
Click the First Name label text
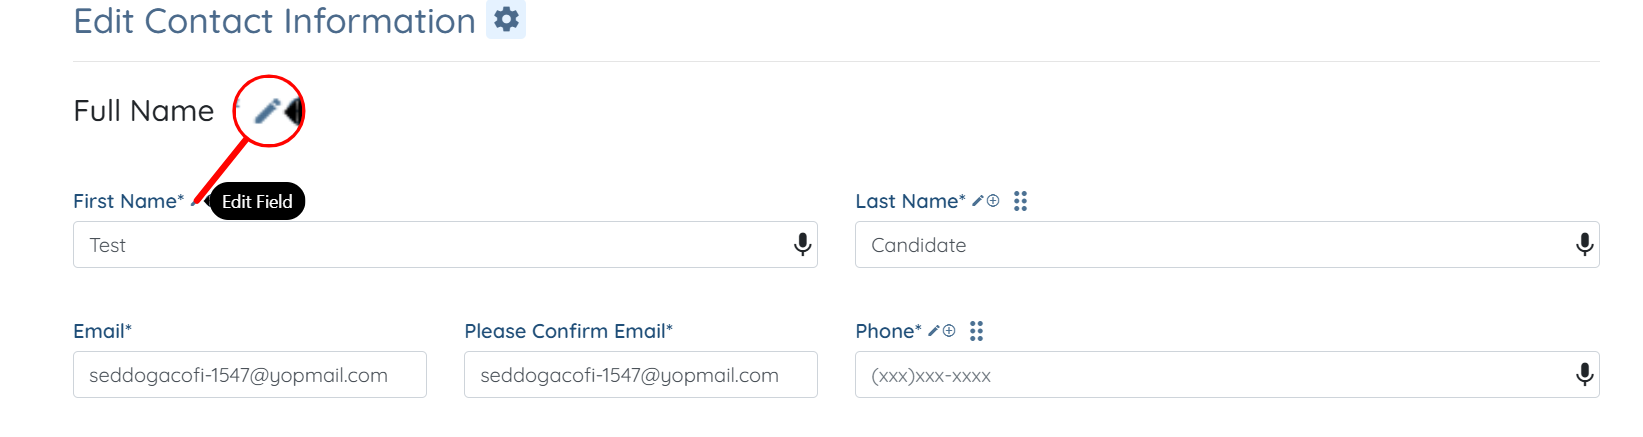[128, 201]
